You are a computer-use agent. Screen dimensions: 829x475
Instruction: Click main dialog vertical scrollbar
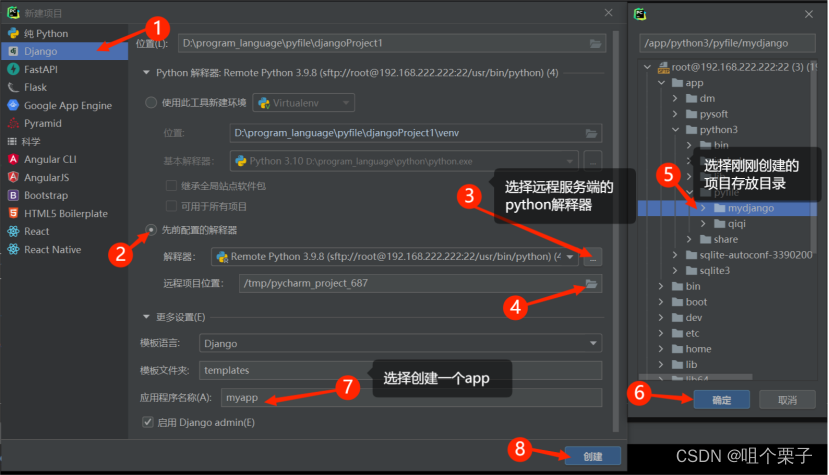point(615,231)
